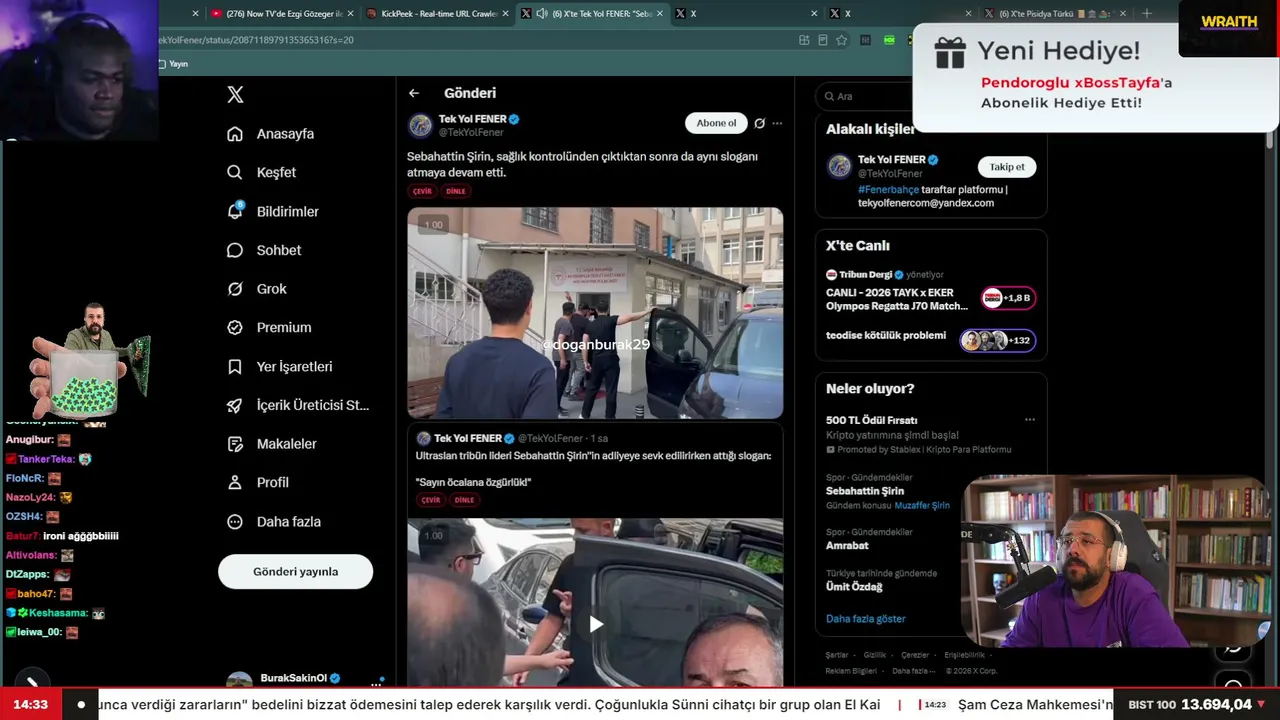Click the Reklam Bilgileri footer link
The width and height of the screenshot is (1280, 720).
851,671
